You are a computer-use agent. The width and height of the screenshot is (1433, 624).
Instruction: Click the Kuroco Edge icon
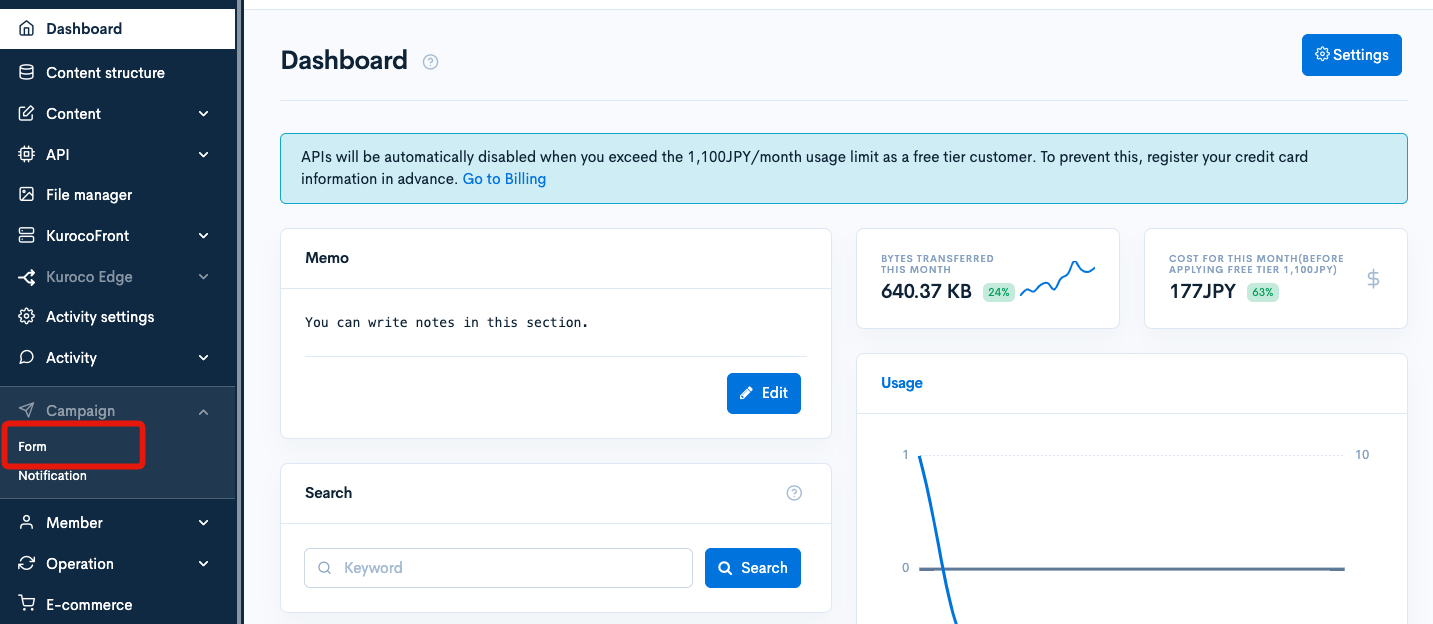pos(24,276)
